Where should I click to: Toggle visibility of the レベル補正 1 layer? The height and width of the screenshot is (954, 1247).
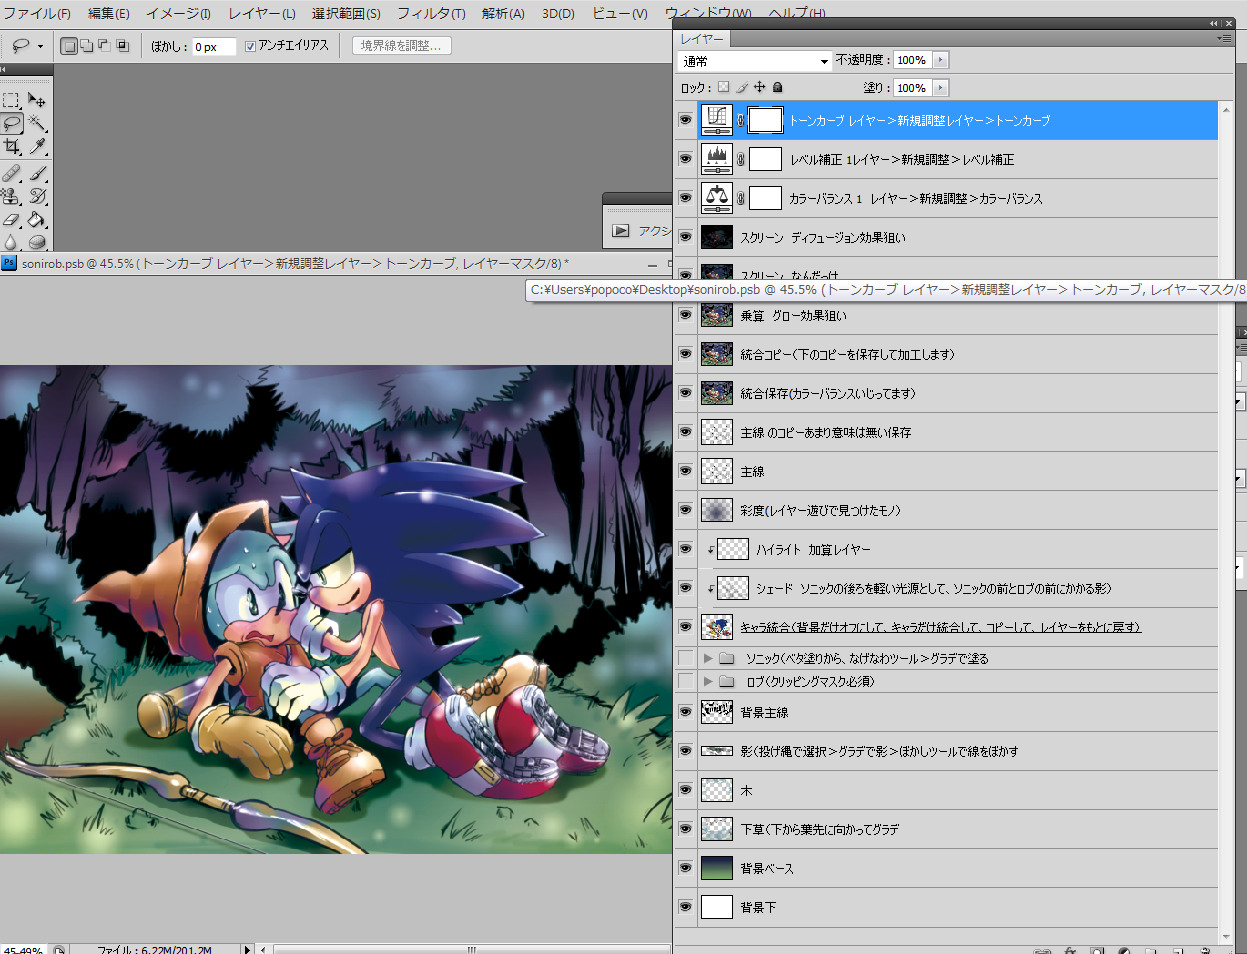coord(685,159)
